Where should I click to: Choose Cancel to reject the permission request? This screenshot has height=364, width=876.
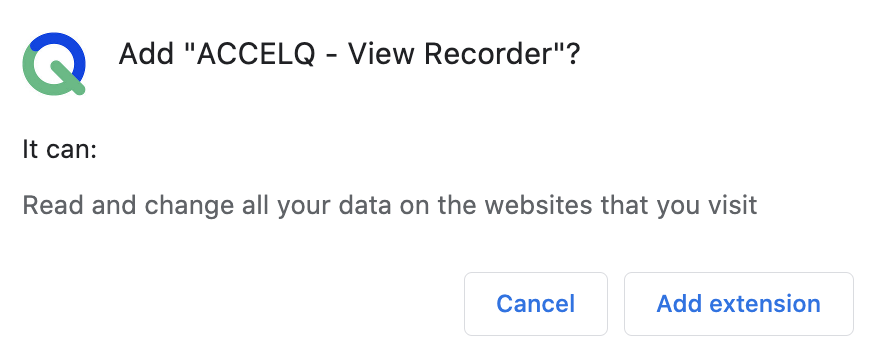(536, 304)
